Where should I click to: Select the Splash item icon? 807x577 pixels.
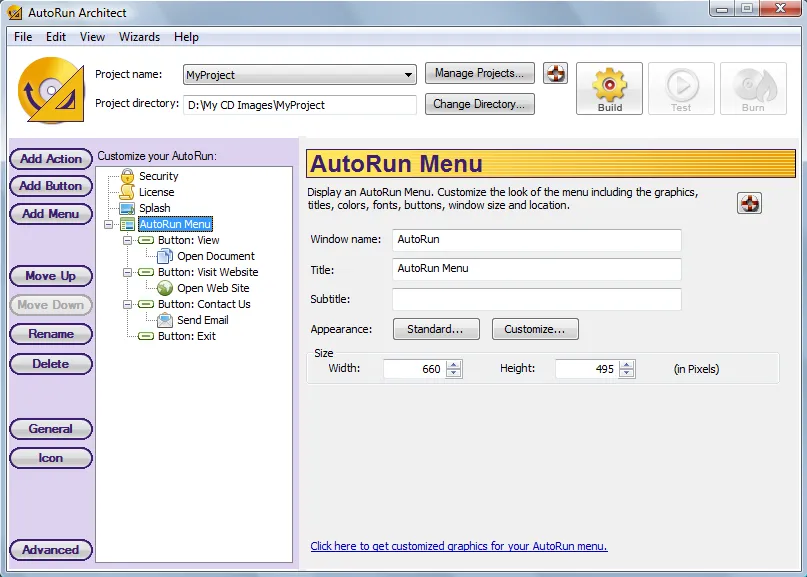127,208
